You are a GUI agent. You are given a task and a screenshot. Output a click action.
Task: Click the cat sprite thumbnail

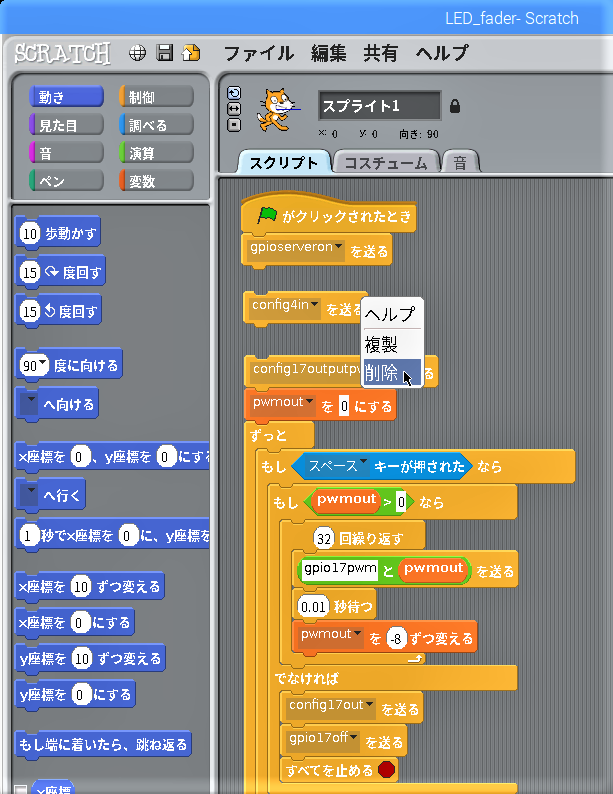click(276, 109)
